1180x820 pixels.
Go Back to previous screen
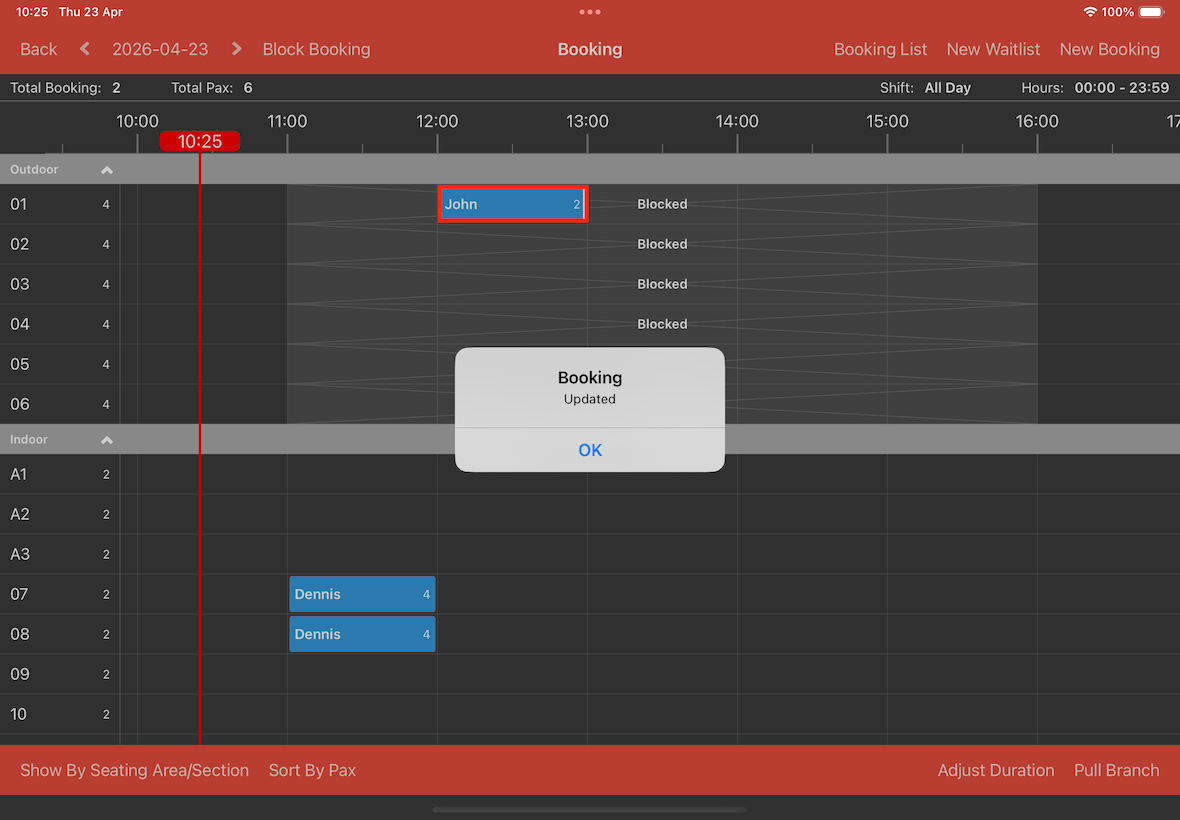click(38, 49)
